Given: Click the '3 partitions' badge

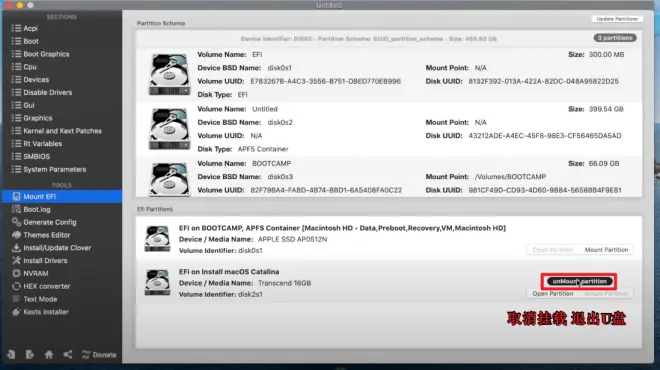Looking at the screenshot, I should 615,38.
